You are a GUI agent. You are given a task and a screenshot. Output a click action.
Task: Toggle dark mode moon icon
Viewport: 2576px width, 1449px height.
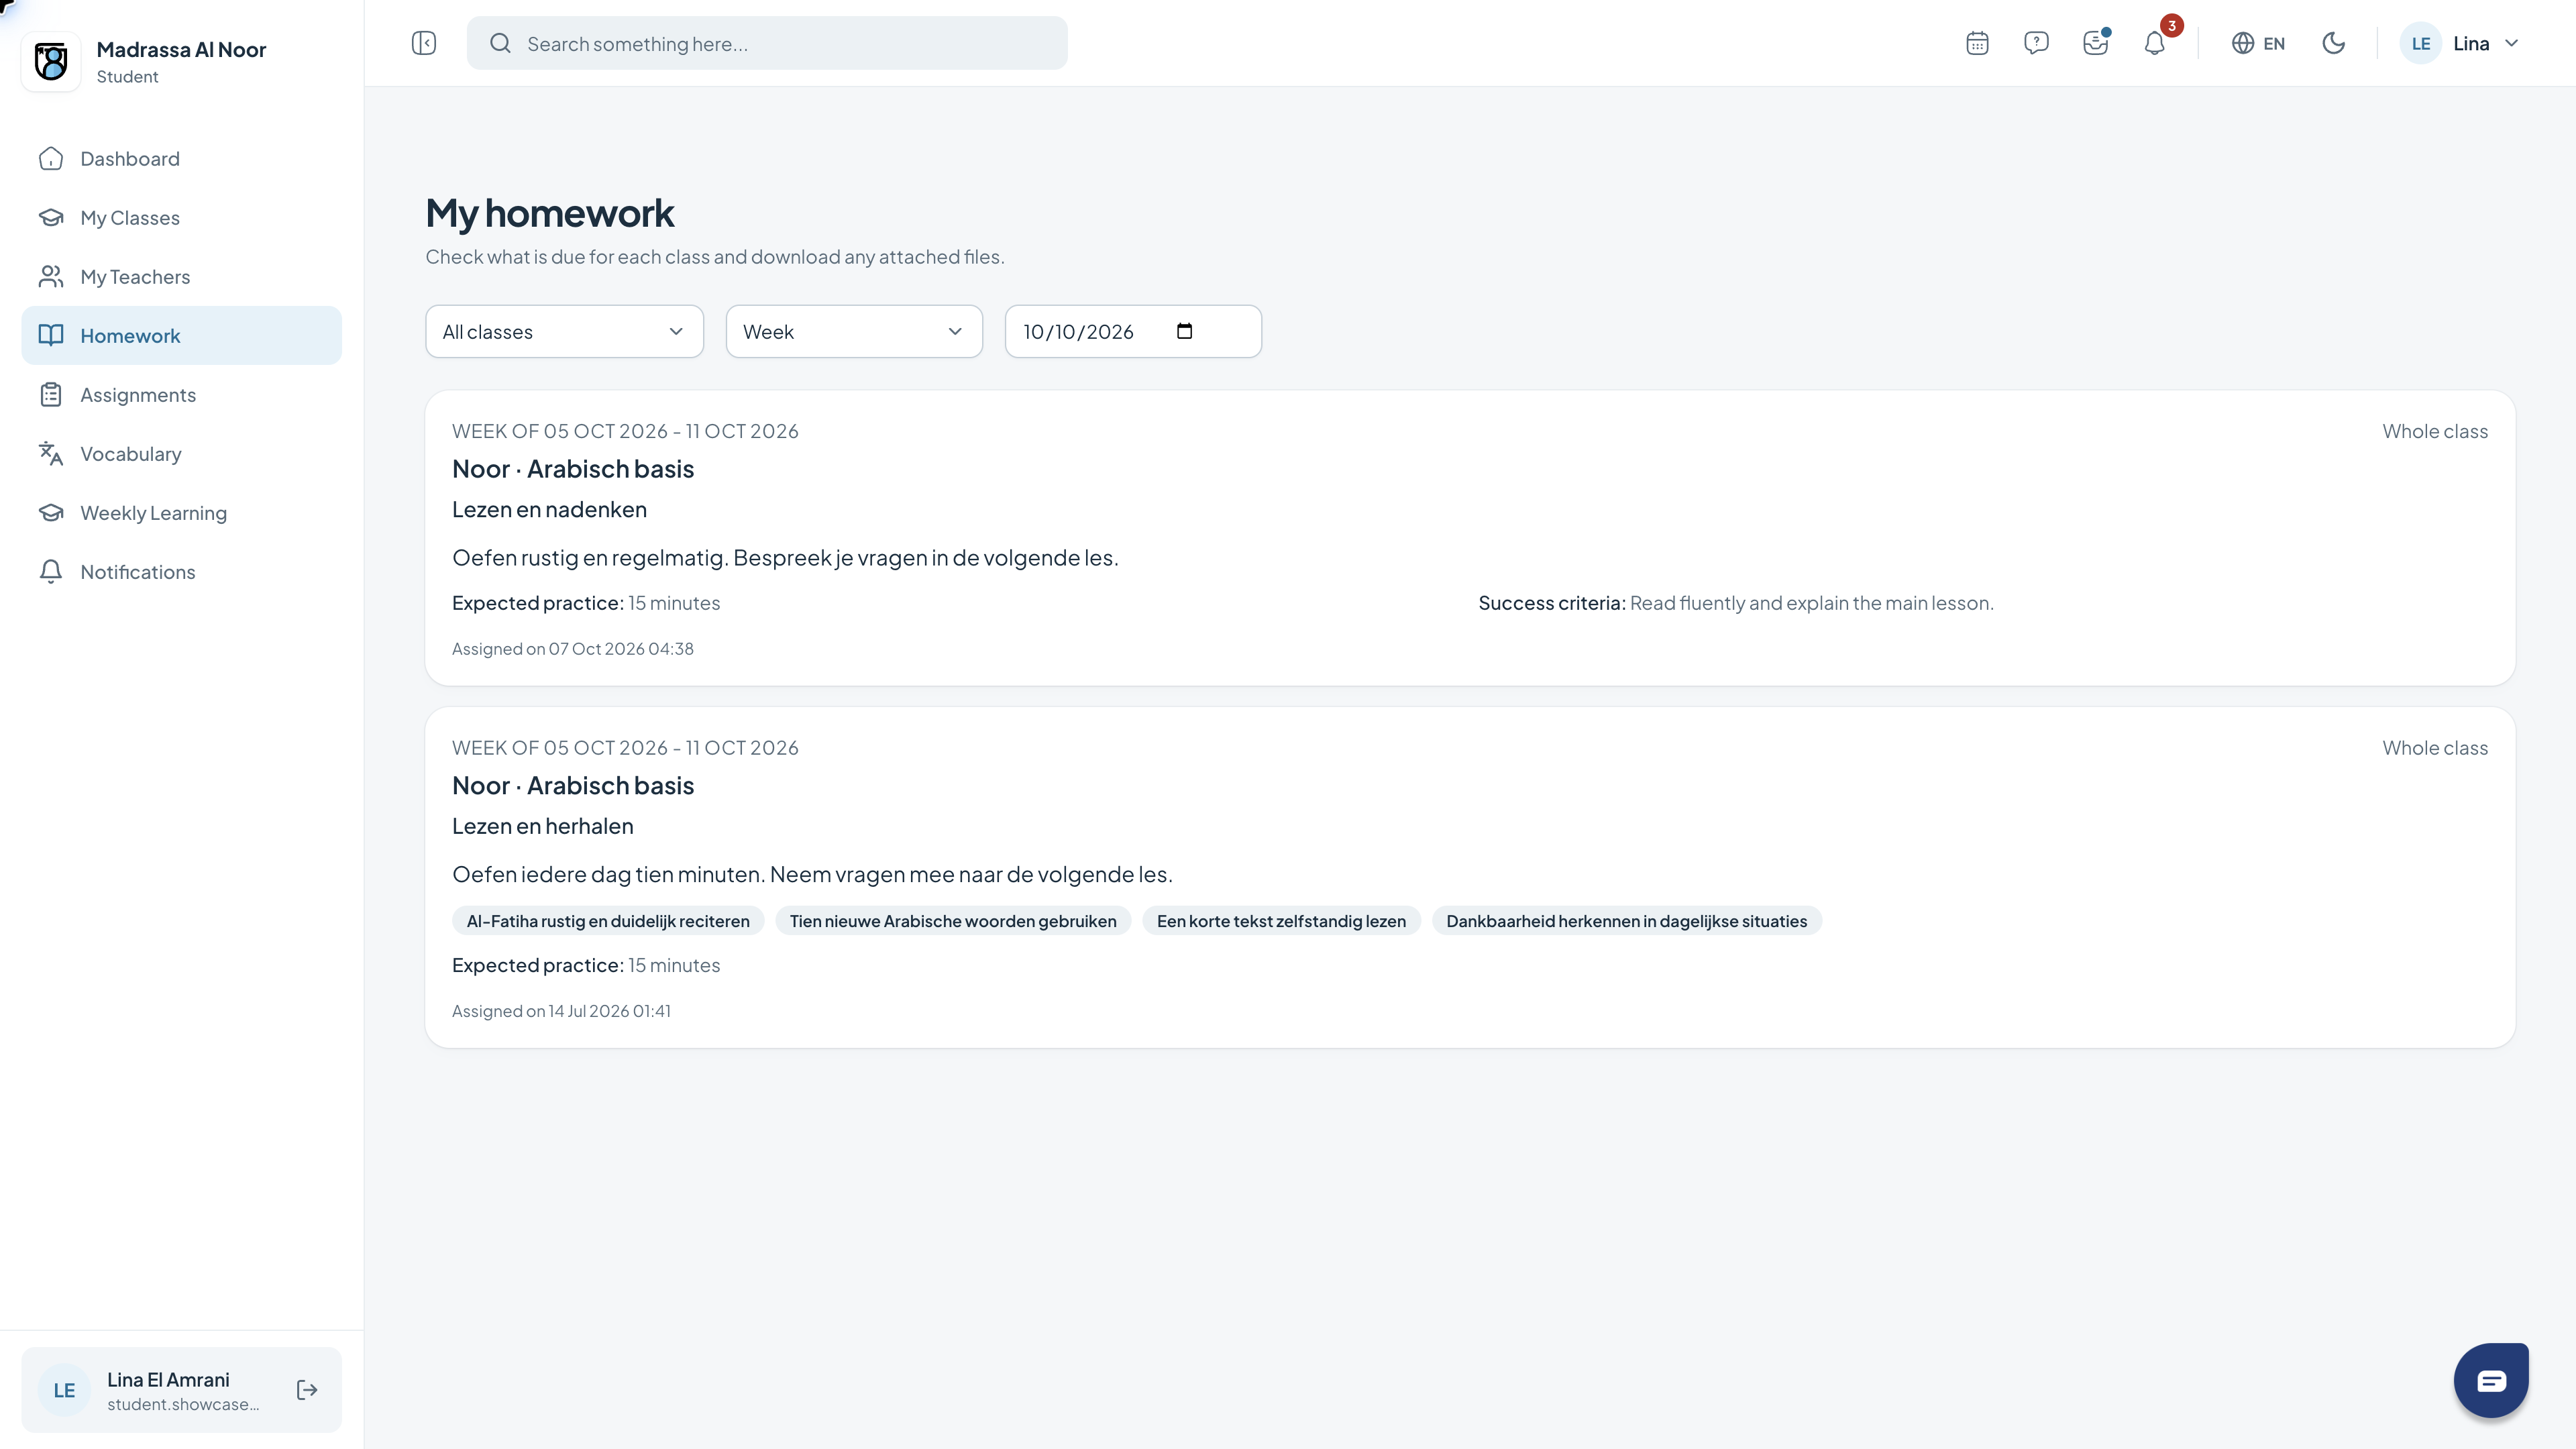2333,43
